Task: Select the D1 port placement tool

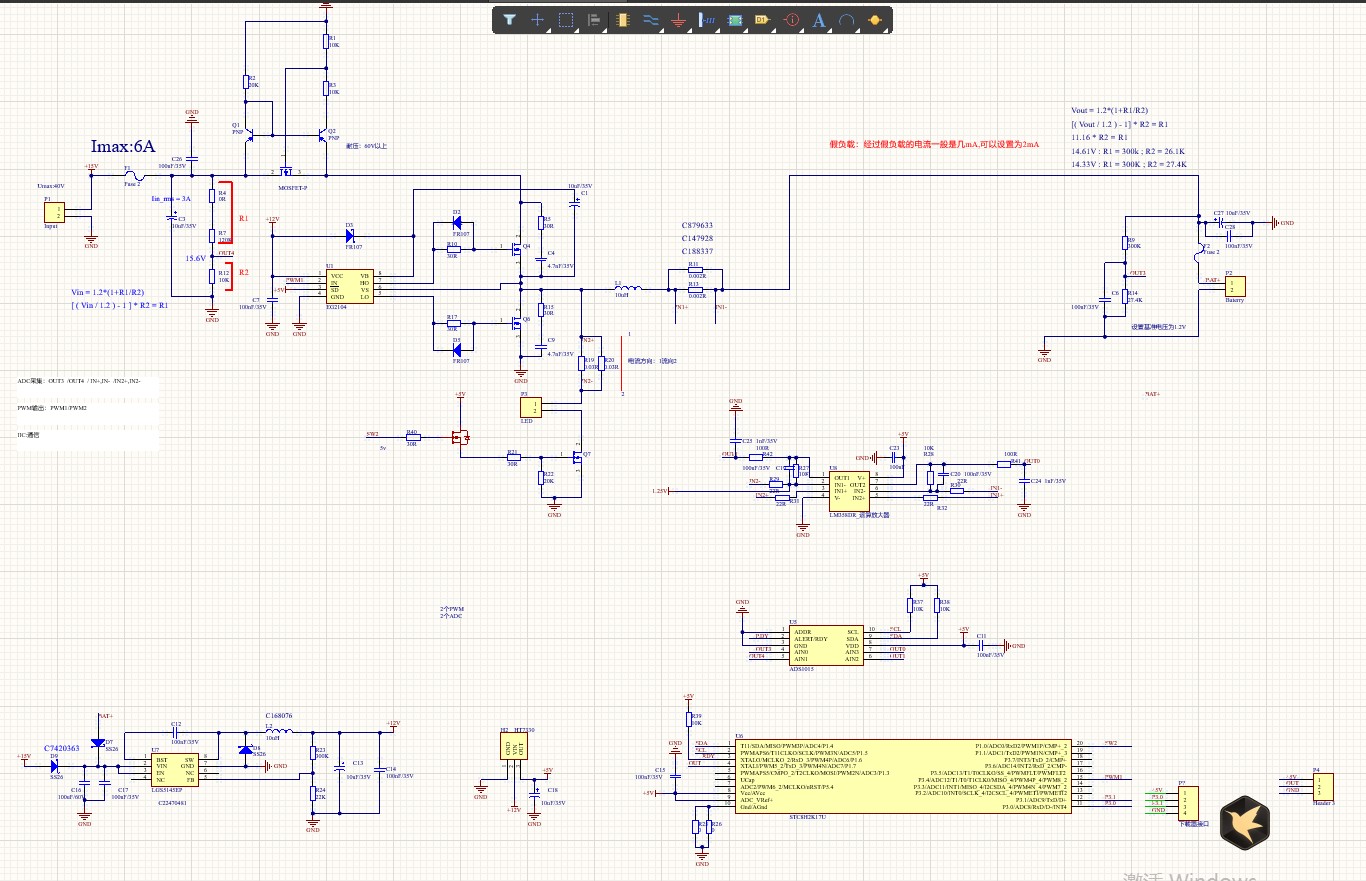Action: (x=762, y=20)
